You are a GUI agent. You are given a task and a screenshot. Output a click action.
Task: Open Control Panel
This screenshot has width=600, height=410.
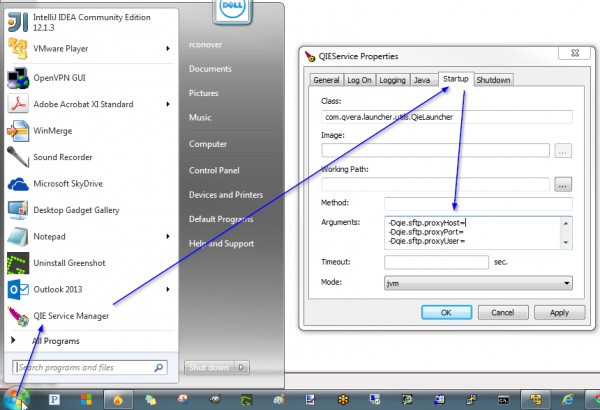[x=214, y=170]
